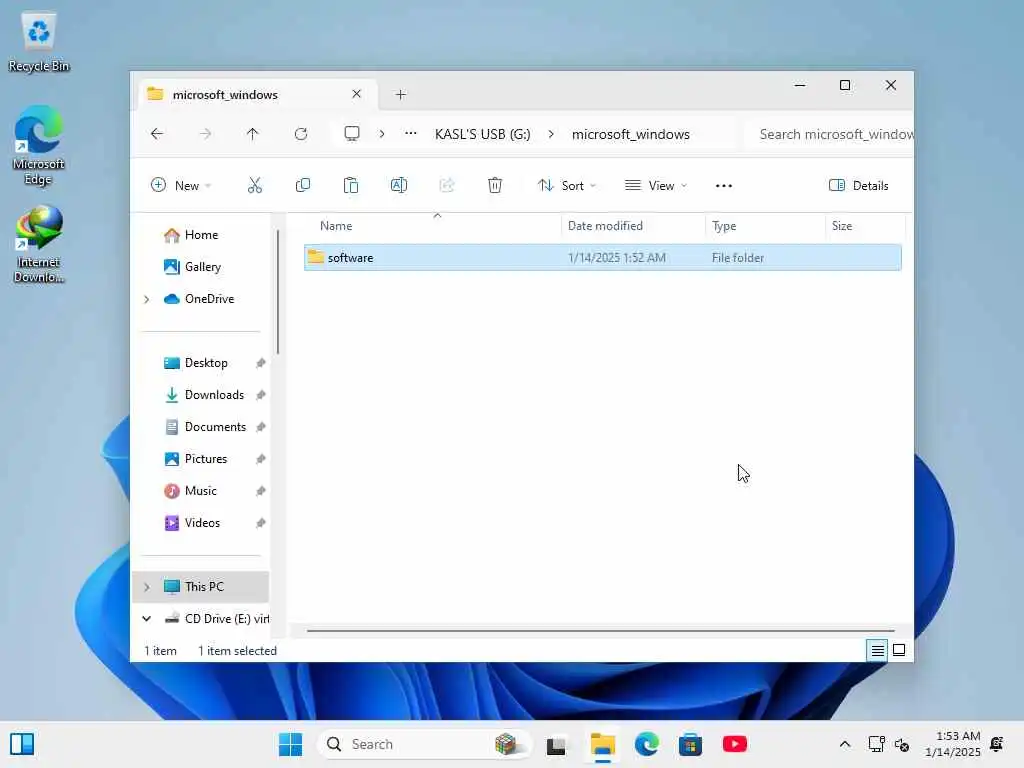Go back with the left arrow
This screenshot has height=768, width=1024.
pos(157,134)
